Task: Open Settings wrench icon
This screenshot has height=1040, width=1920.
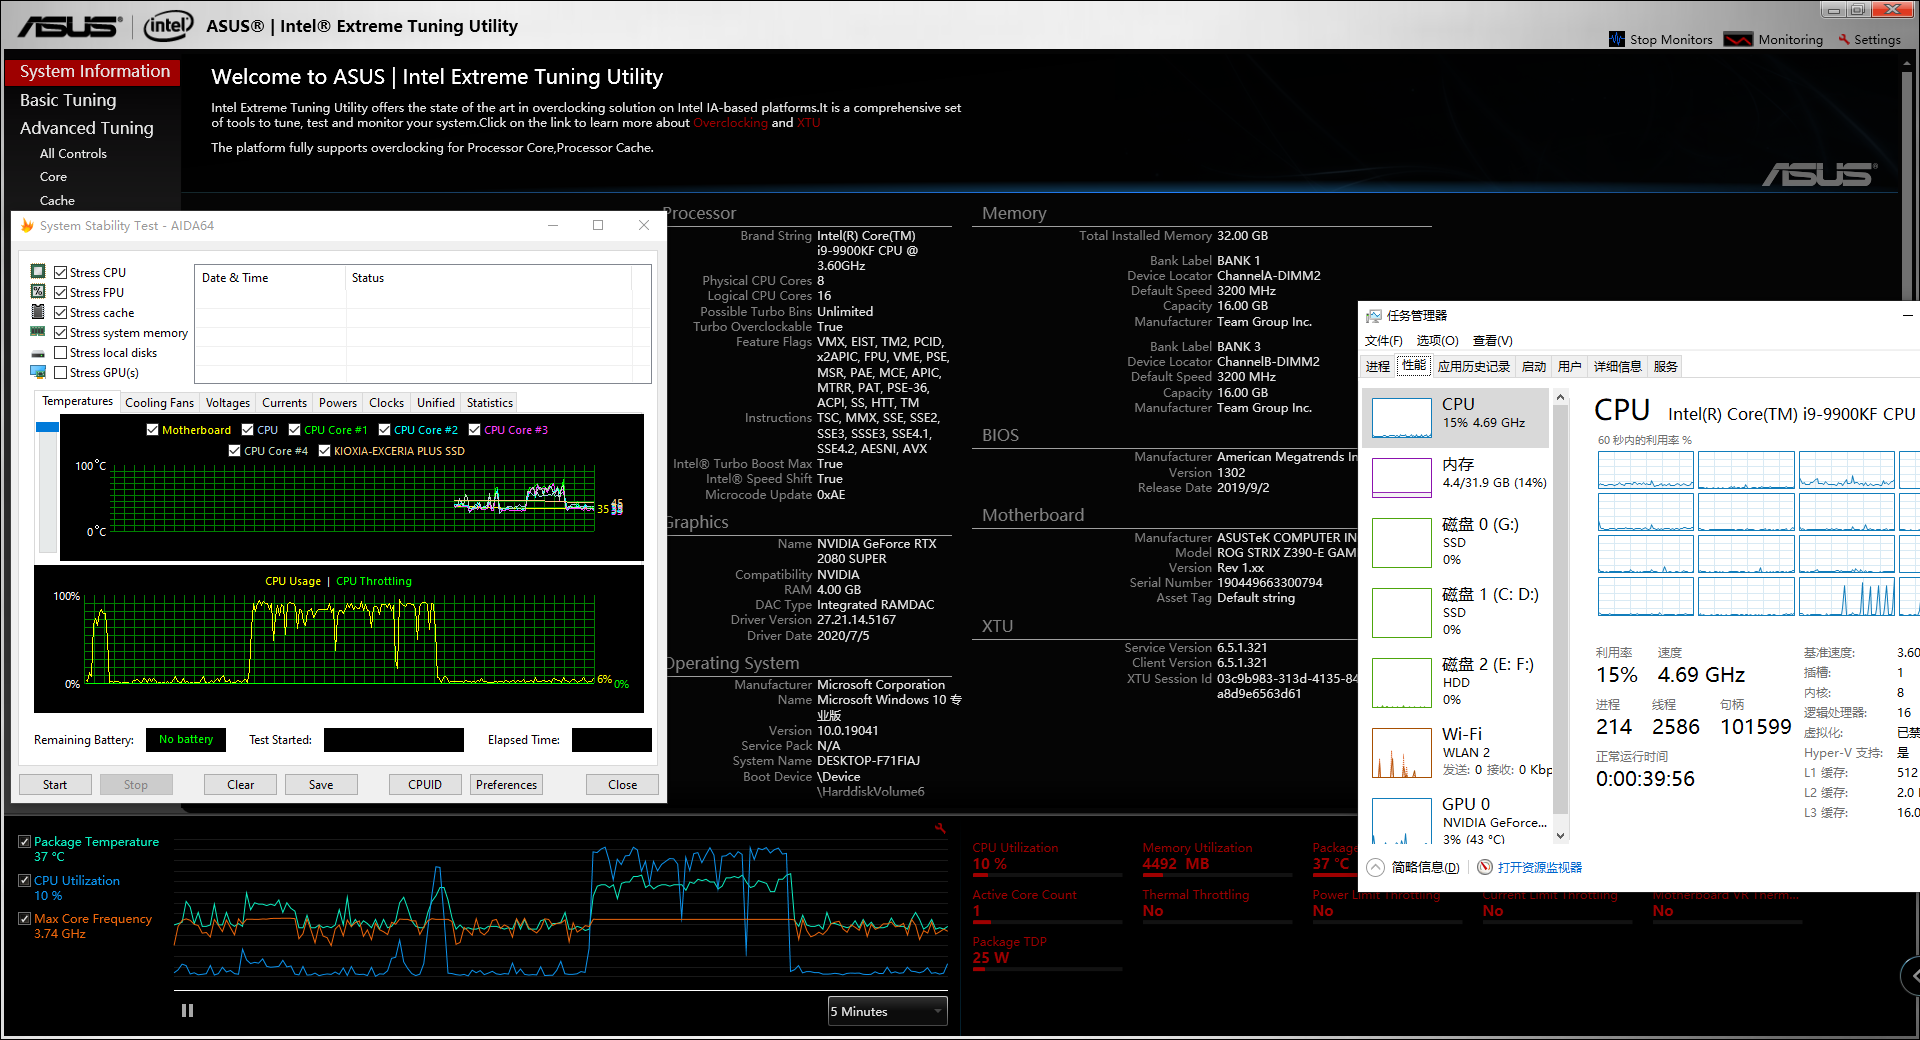Action: (1844, 39)
